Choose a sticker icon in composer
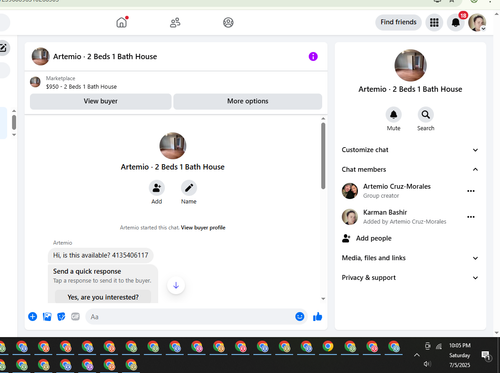 [61, 316]
